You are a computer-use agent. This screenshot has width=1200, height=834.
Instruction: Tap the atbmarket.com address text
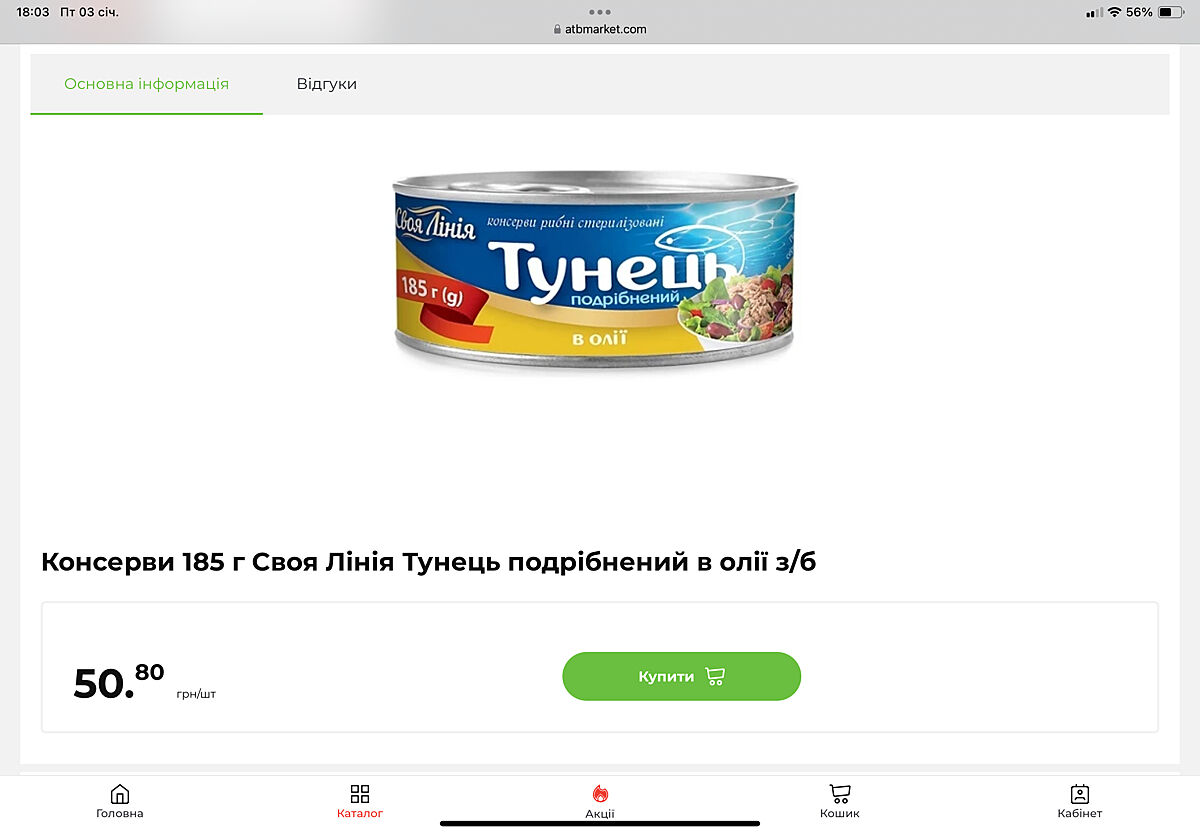pyautogui.click(x=606, y=29)
